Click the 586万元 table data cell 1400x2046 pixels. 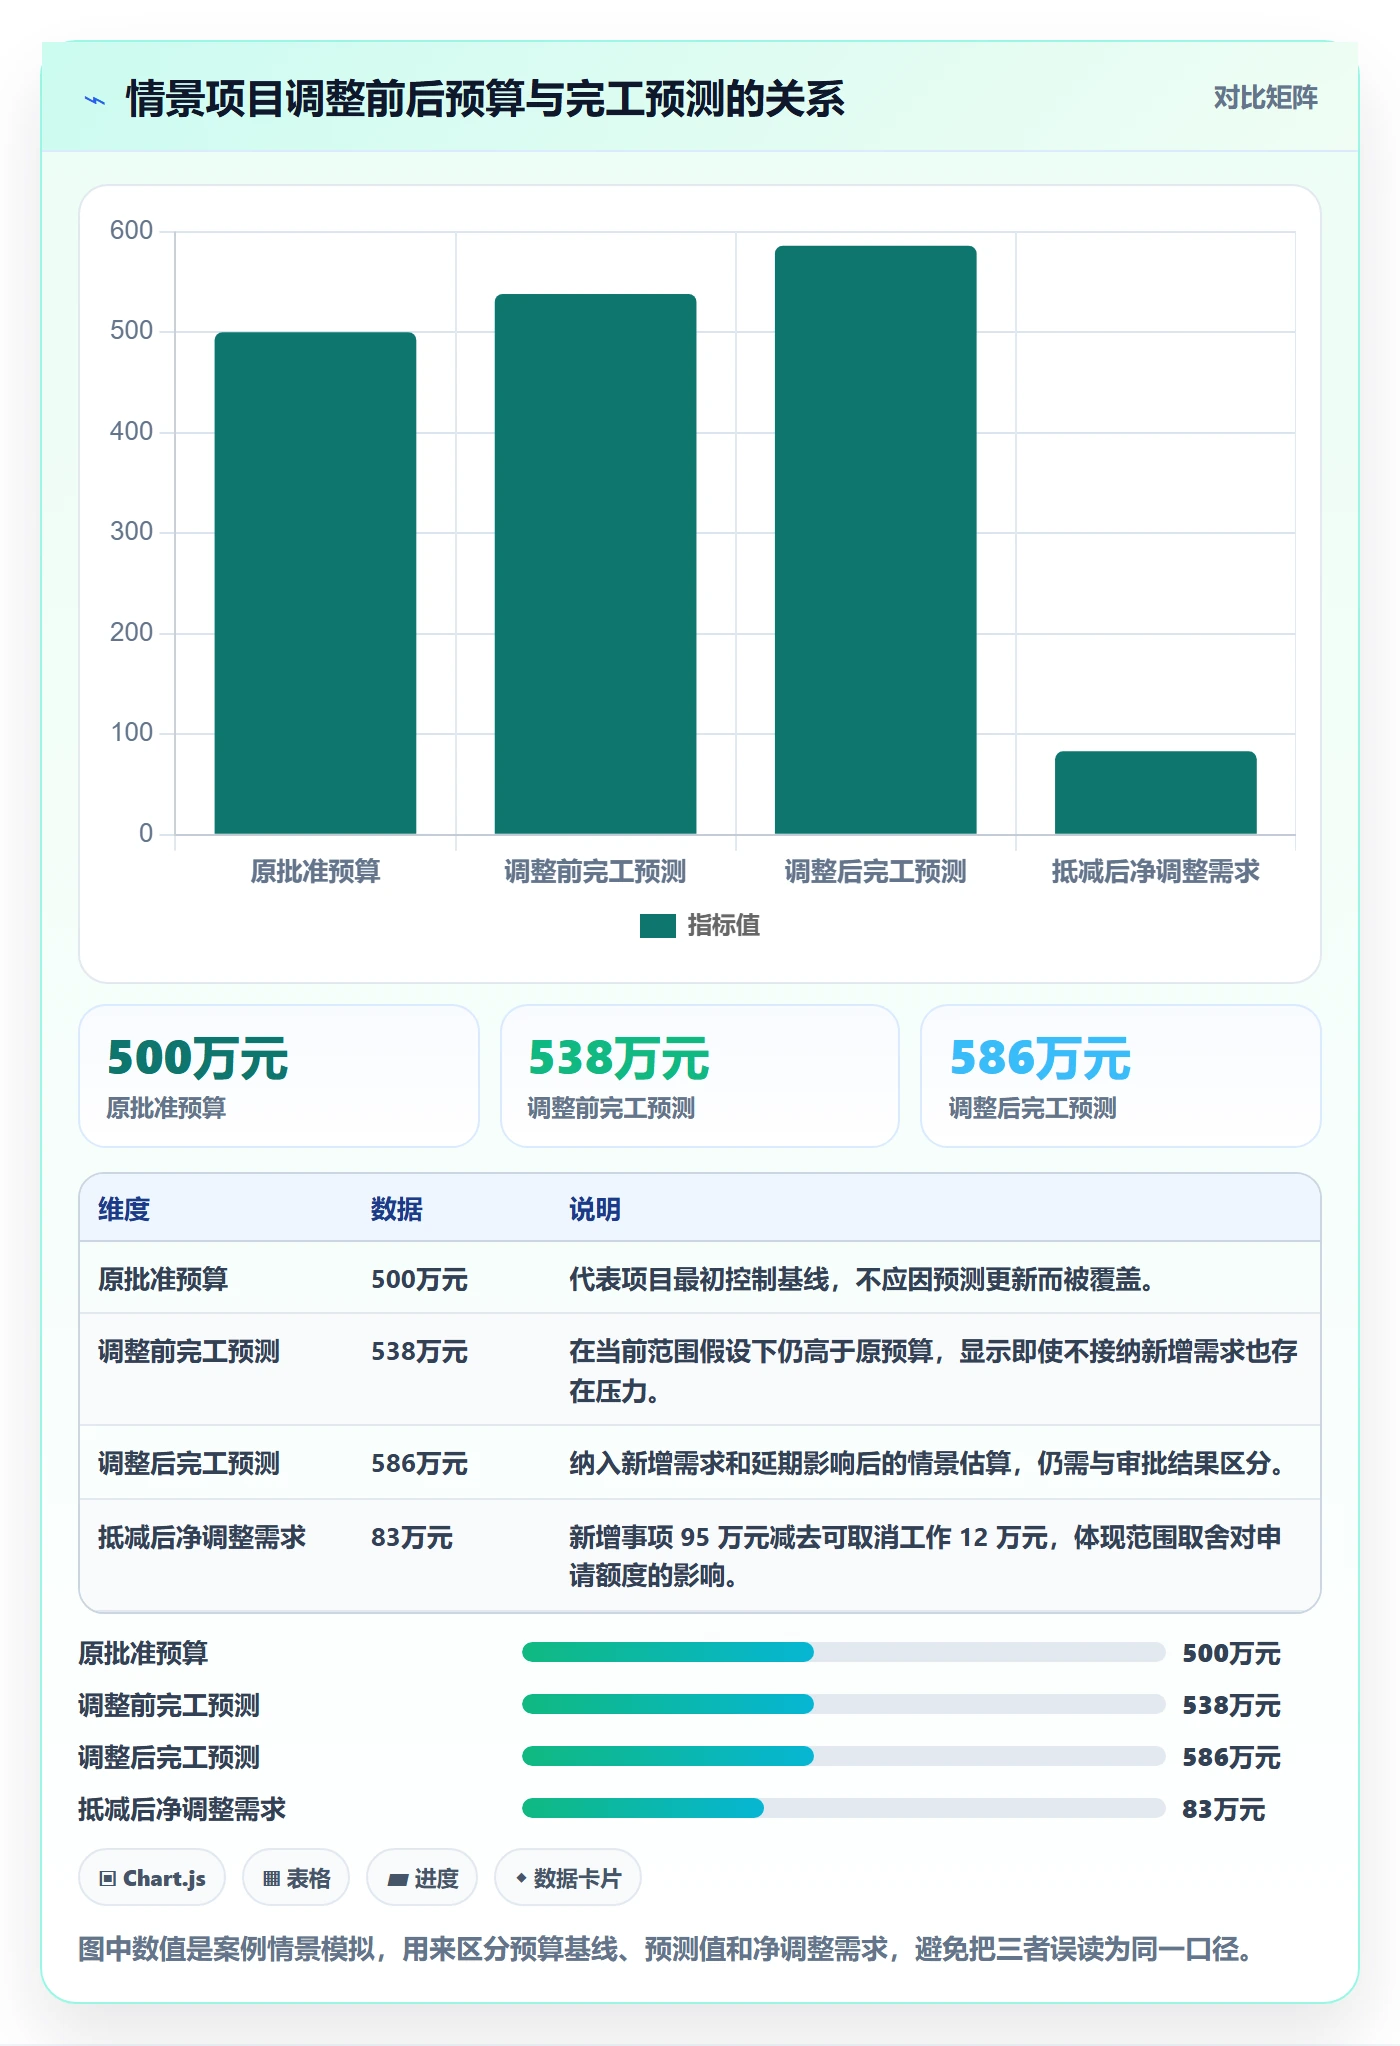pyautogui.click(x=419, y=1463)
